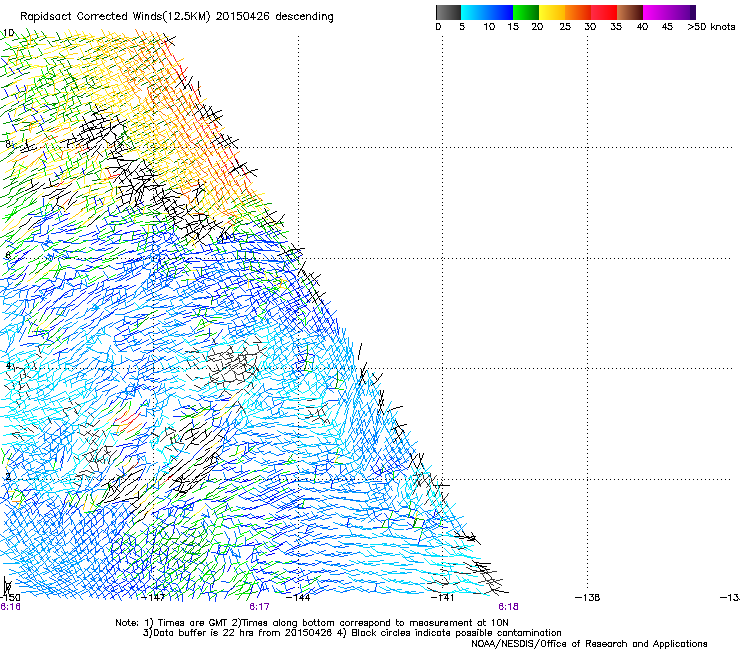
Task: Click the '>50 knots' legend label
Action: click(711, 27)
